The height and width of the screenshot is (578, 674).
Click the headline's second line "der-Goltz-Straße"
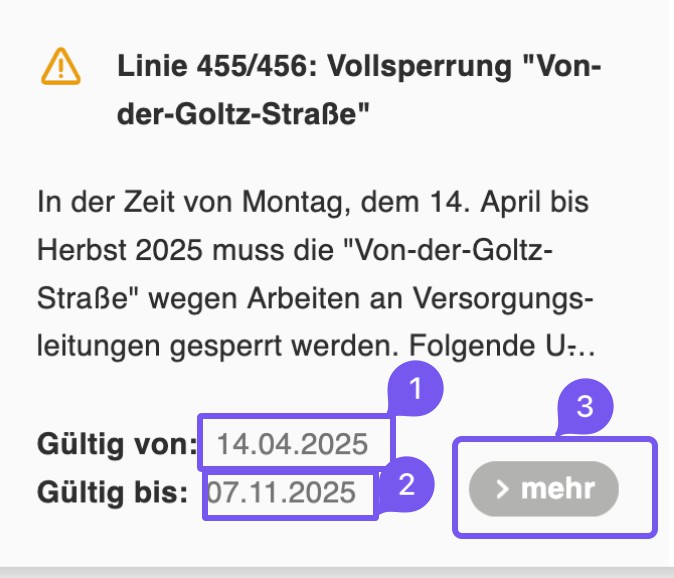[244, 116]
